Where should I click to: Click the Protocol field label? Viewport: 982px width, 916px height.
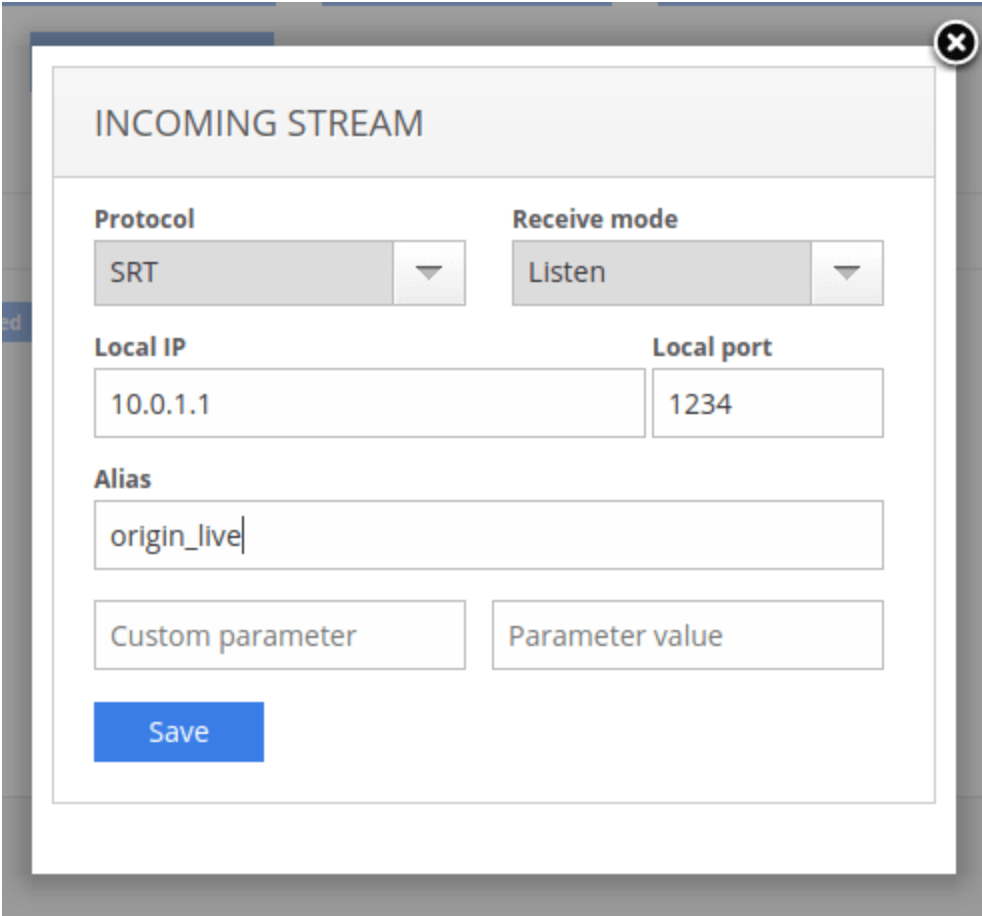click(144, 219)
